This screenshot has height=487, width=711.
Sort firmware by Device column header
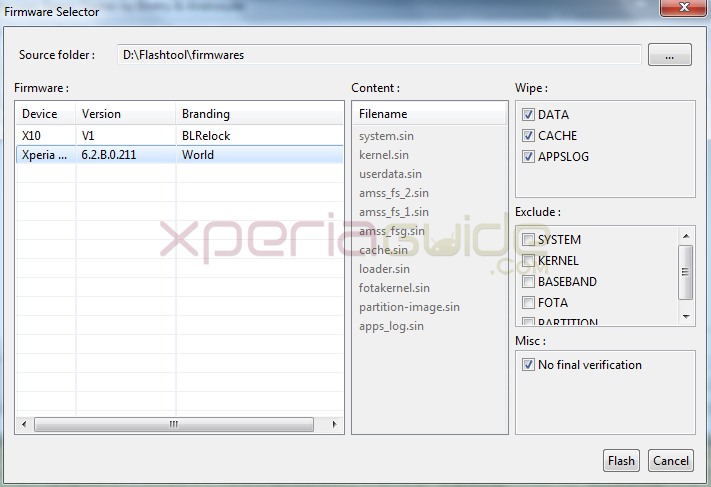[46, 114]
